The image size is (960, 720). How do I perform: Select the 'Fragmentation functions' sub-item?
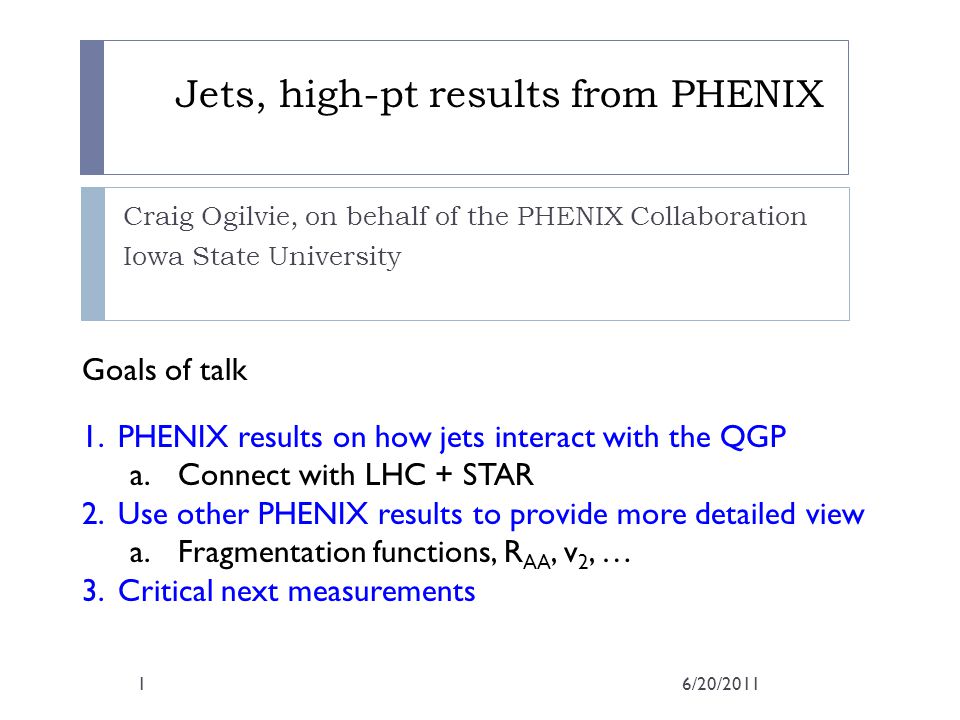tap(380, 553)
